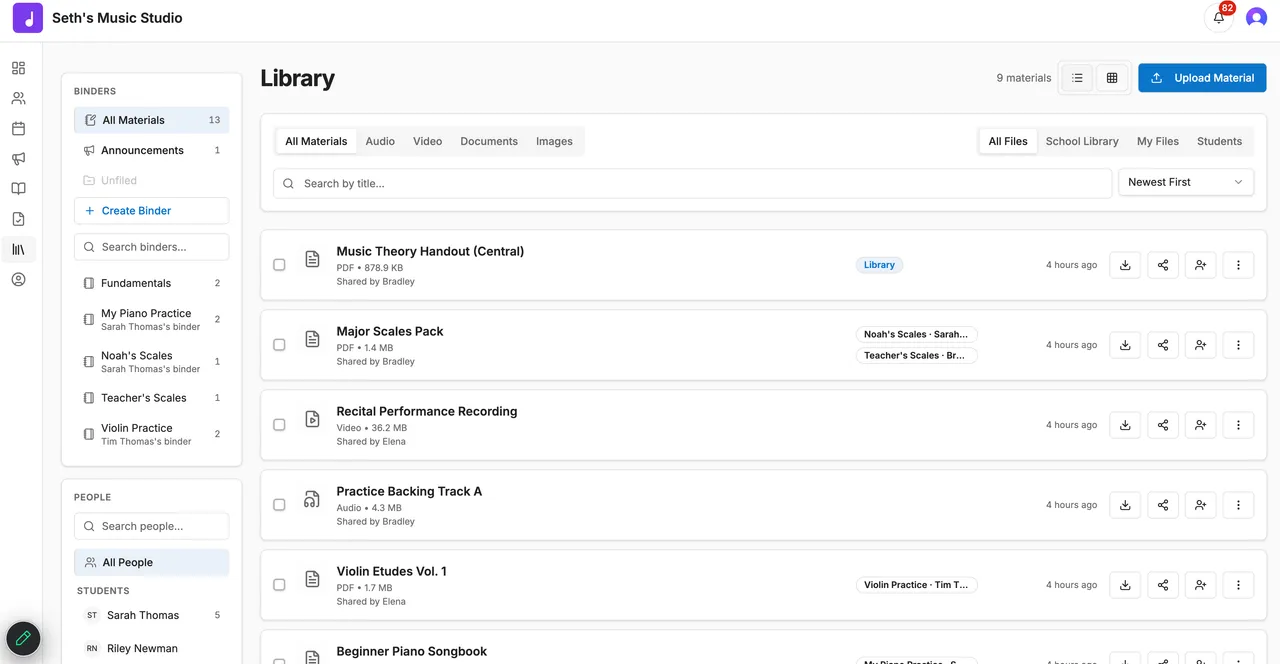This screenshot has height=664, width=1280.
Task: Open more options for Practice Backing Track A
Action: tap(1238, 505)
